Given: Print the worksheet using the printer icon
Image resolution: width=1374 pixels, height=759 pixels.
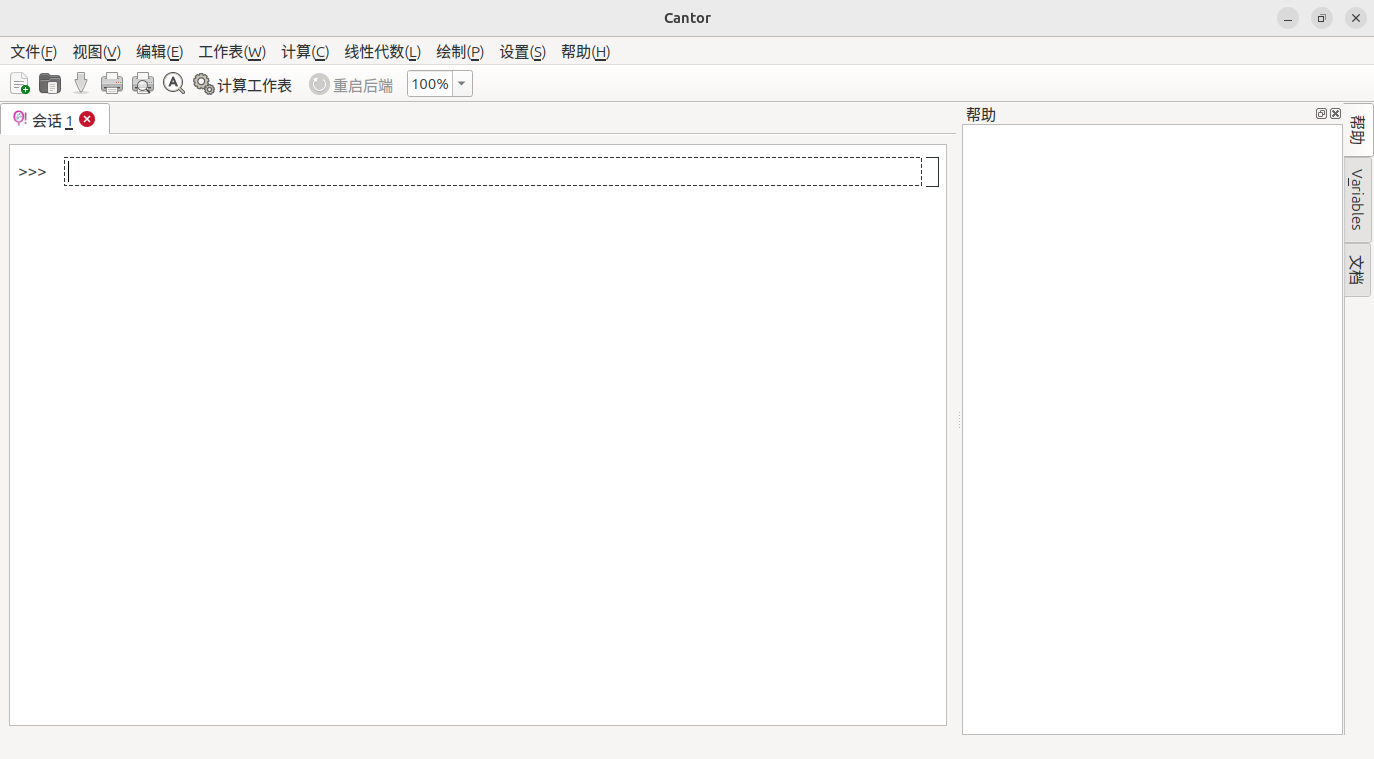Looking at the screenshot, I should point(112,84).
